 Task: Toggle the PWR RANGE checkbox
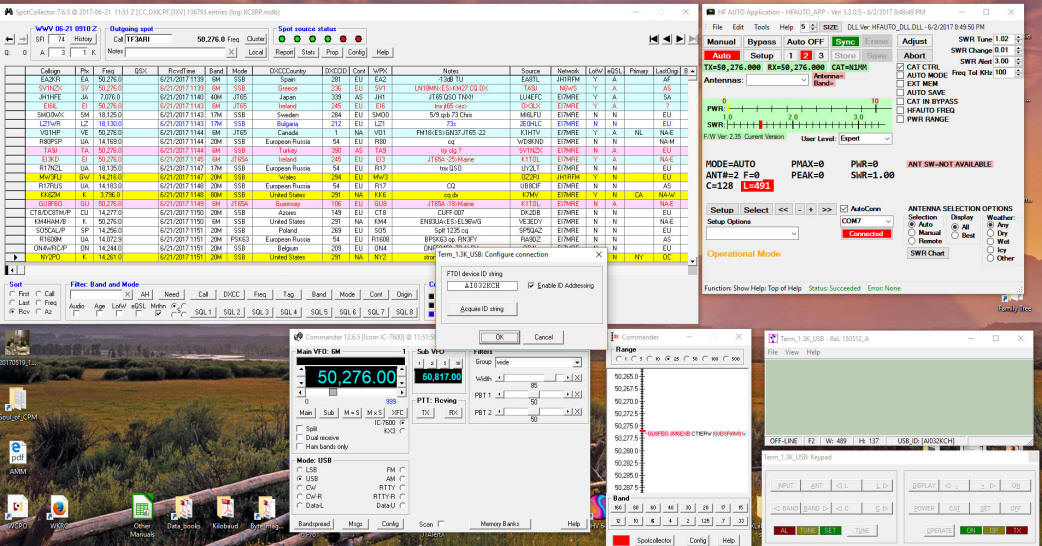900,120
